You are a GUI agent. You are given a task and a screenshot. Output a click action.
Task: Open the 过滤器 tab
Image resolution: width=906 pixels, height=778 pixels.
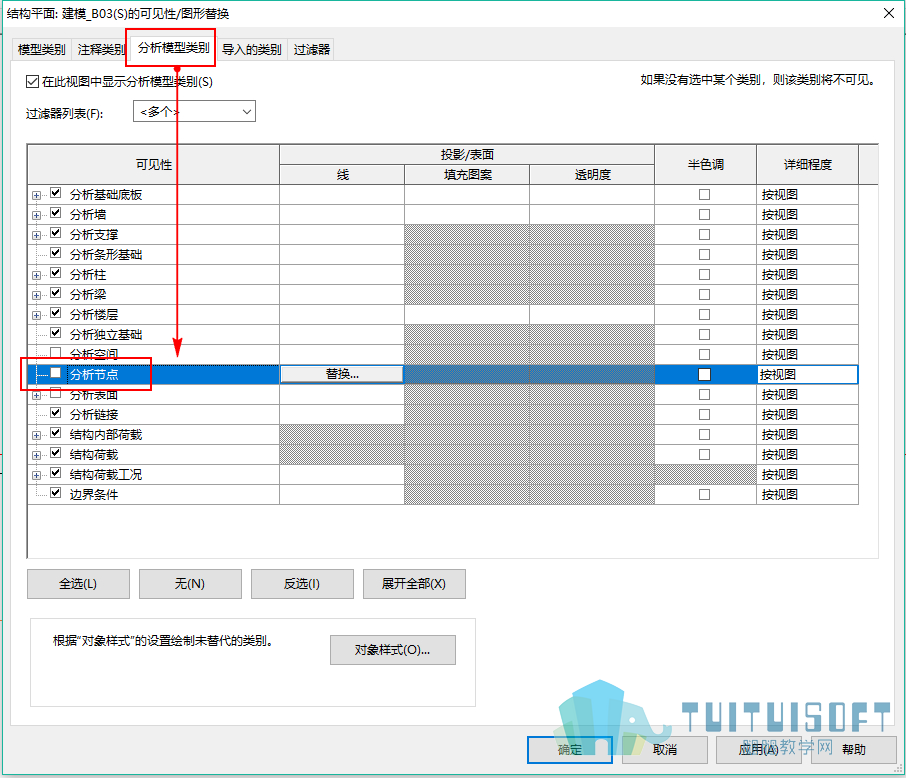(x=311, y=50)
